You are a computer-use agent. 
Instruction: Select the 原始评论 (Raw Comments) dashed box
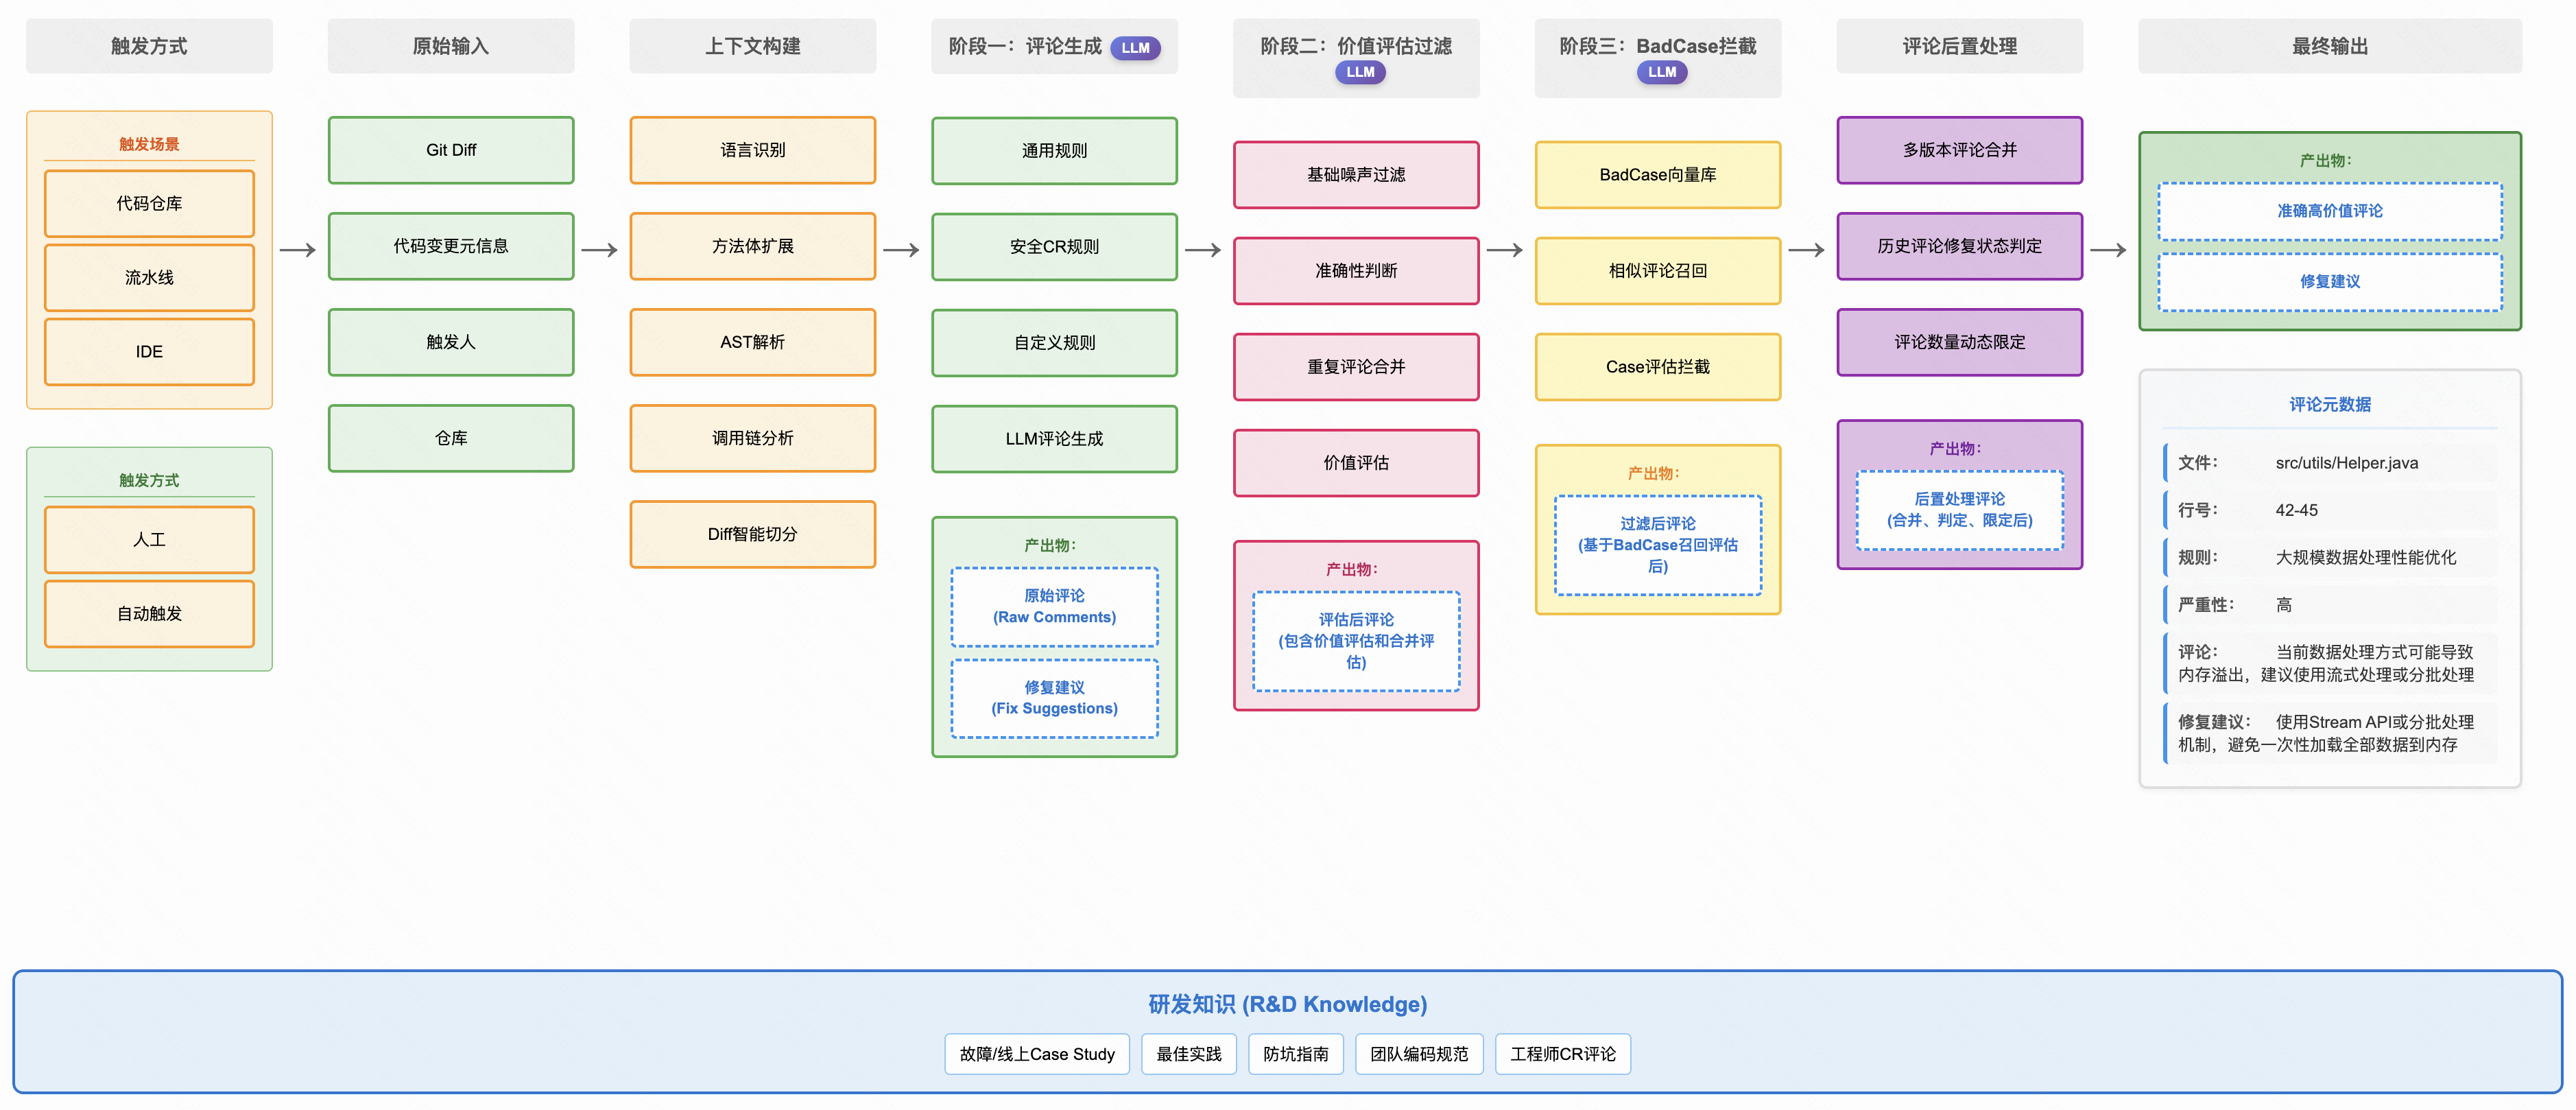click(x=1054, y=606)
